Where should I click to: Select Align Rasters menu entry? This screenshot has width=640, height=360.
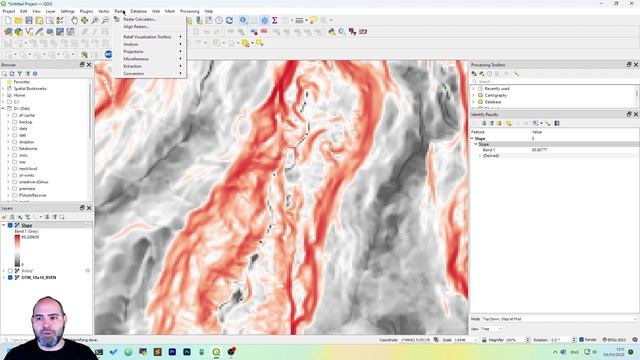(136, 27)
